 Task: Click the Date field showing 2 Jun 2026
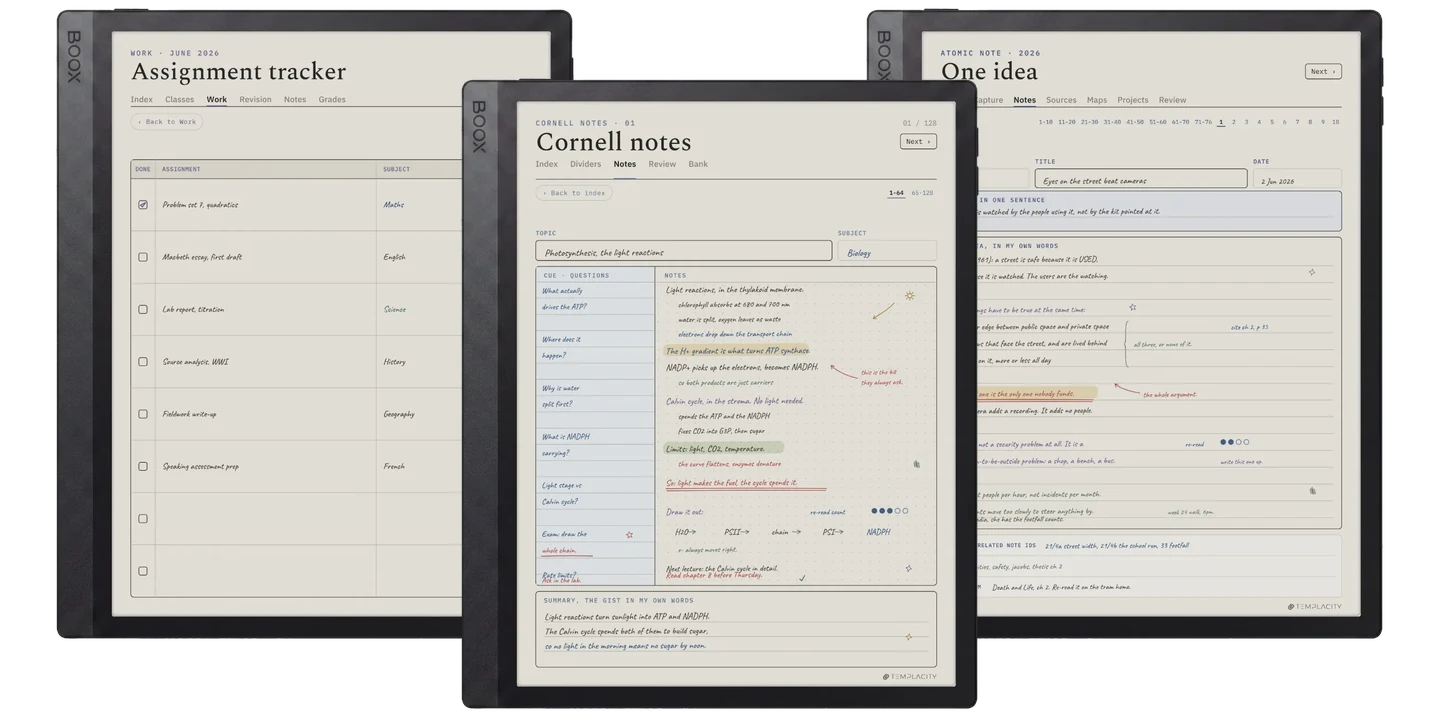click(x=1297, y=180)
